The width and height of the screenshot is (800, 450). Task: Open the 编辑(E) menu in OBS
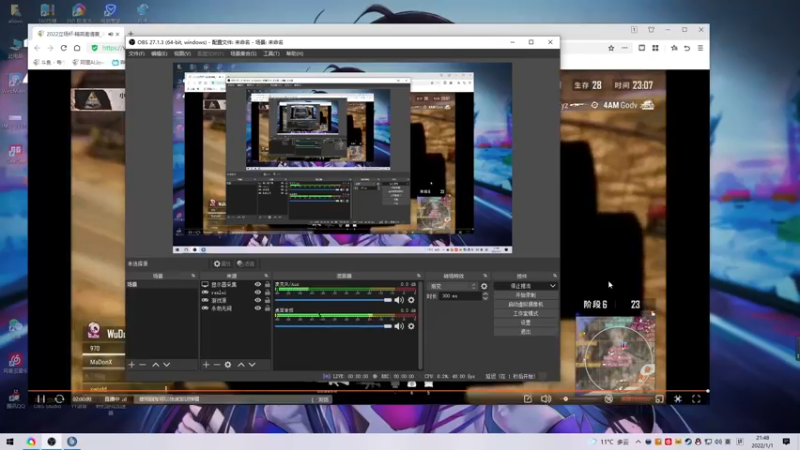coord(159,54)
